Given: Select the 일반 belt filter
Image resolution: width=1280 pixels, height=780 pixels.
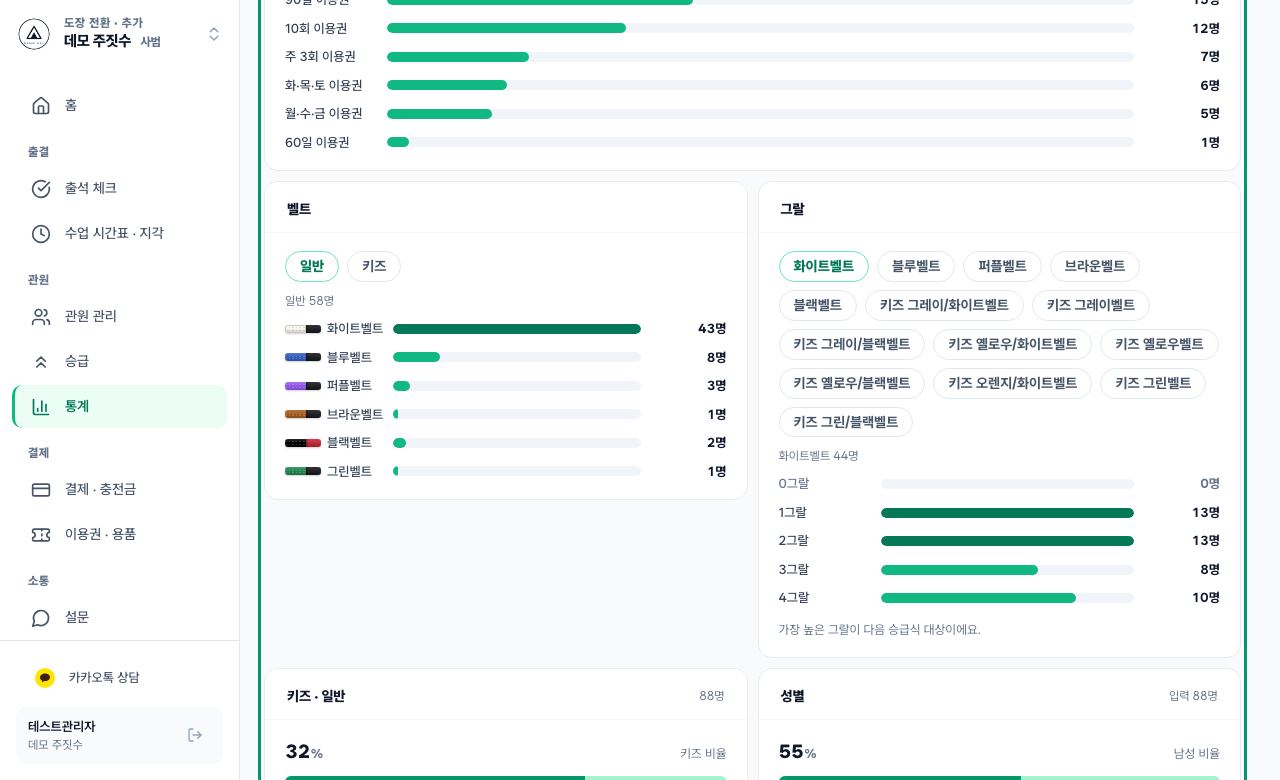Looking at the screenshot, I should pos(312,266).
